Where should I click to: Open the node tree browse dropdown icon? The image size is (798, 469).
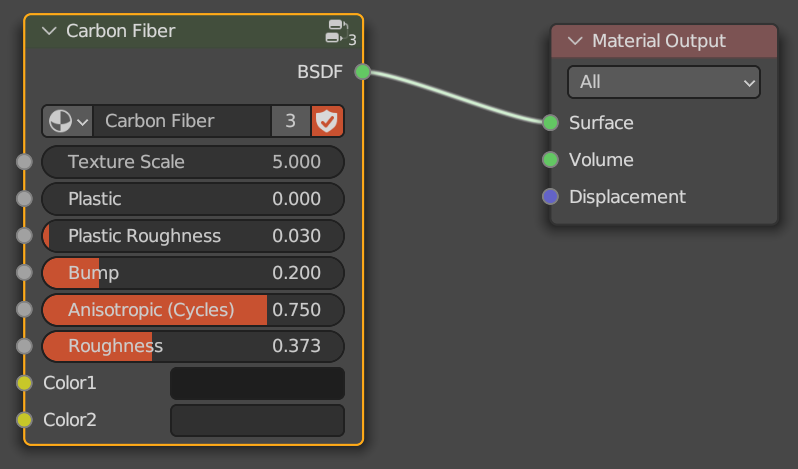[68, 122]
